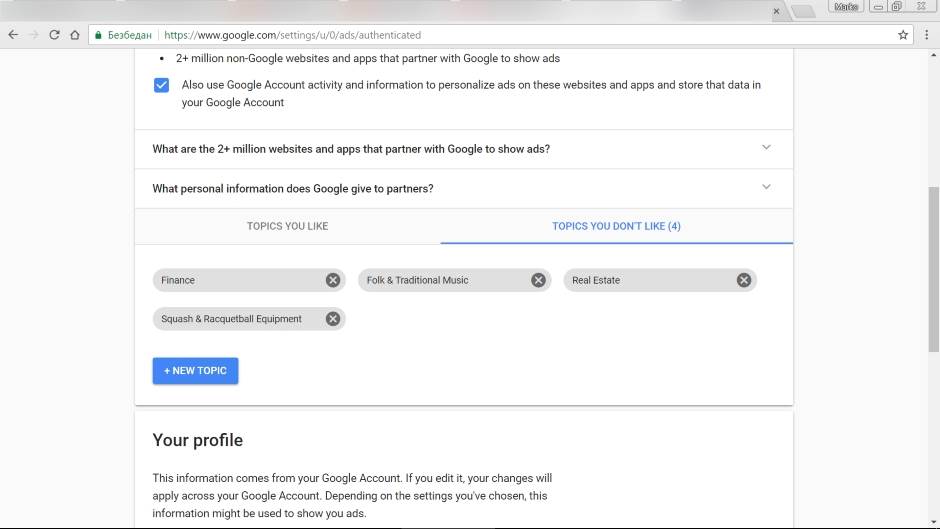
Task: Delete the Real Estate topic chip
Action: (x=744, y=280)
